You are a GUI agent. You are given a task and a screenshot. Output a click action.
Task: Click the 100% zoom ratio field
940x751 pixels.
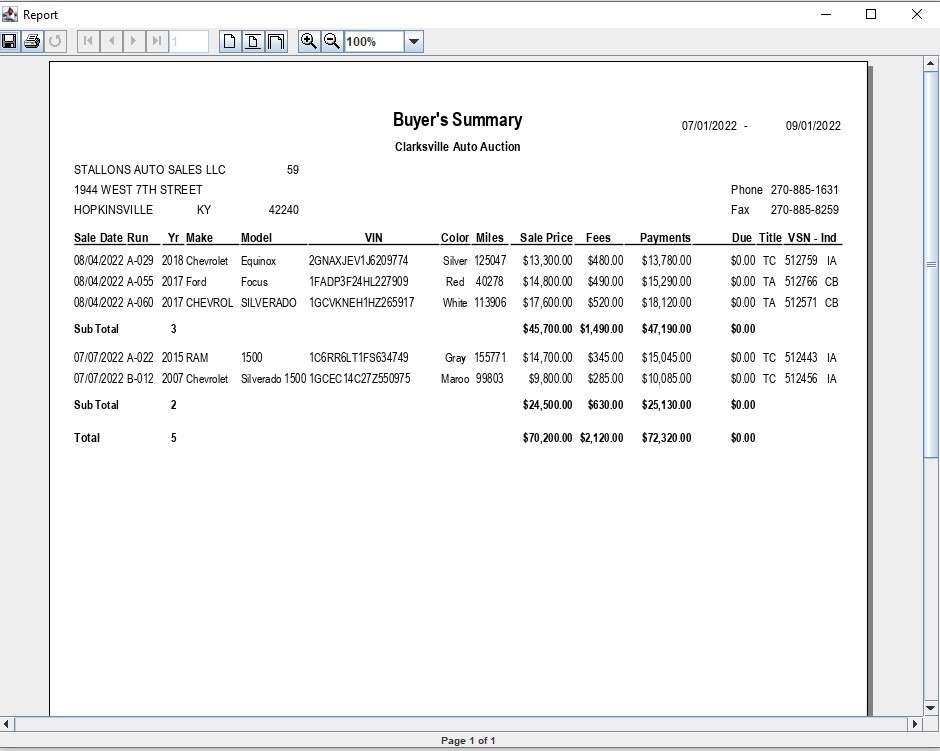click(374, 41)
